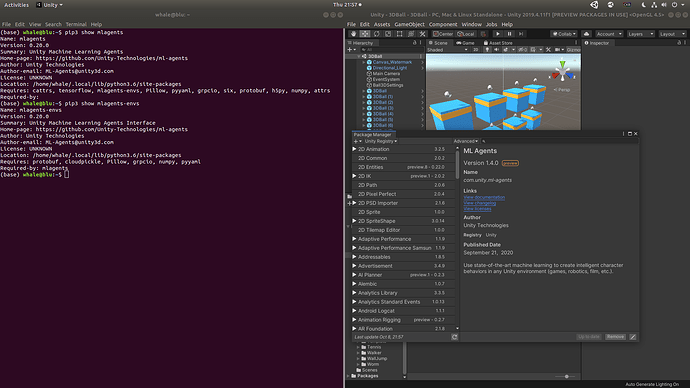Toggle grid snapping icon in toolbar
The height and width of the screenshot is (388, 690).
click(x=484, y=34)
